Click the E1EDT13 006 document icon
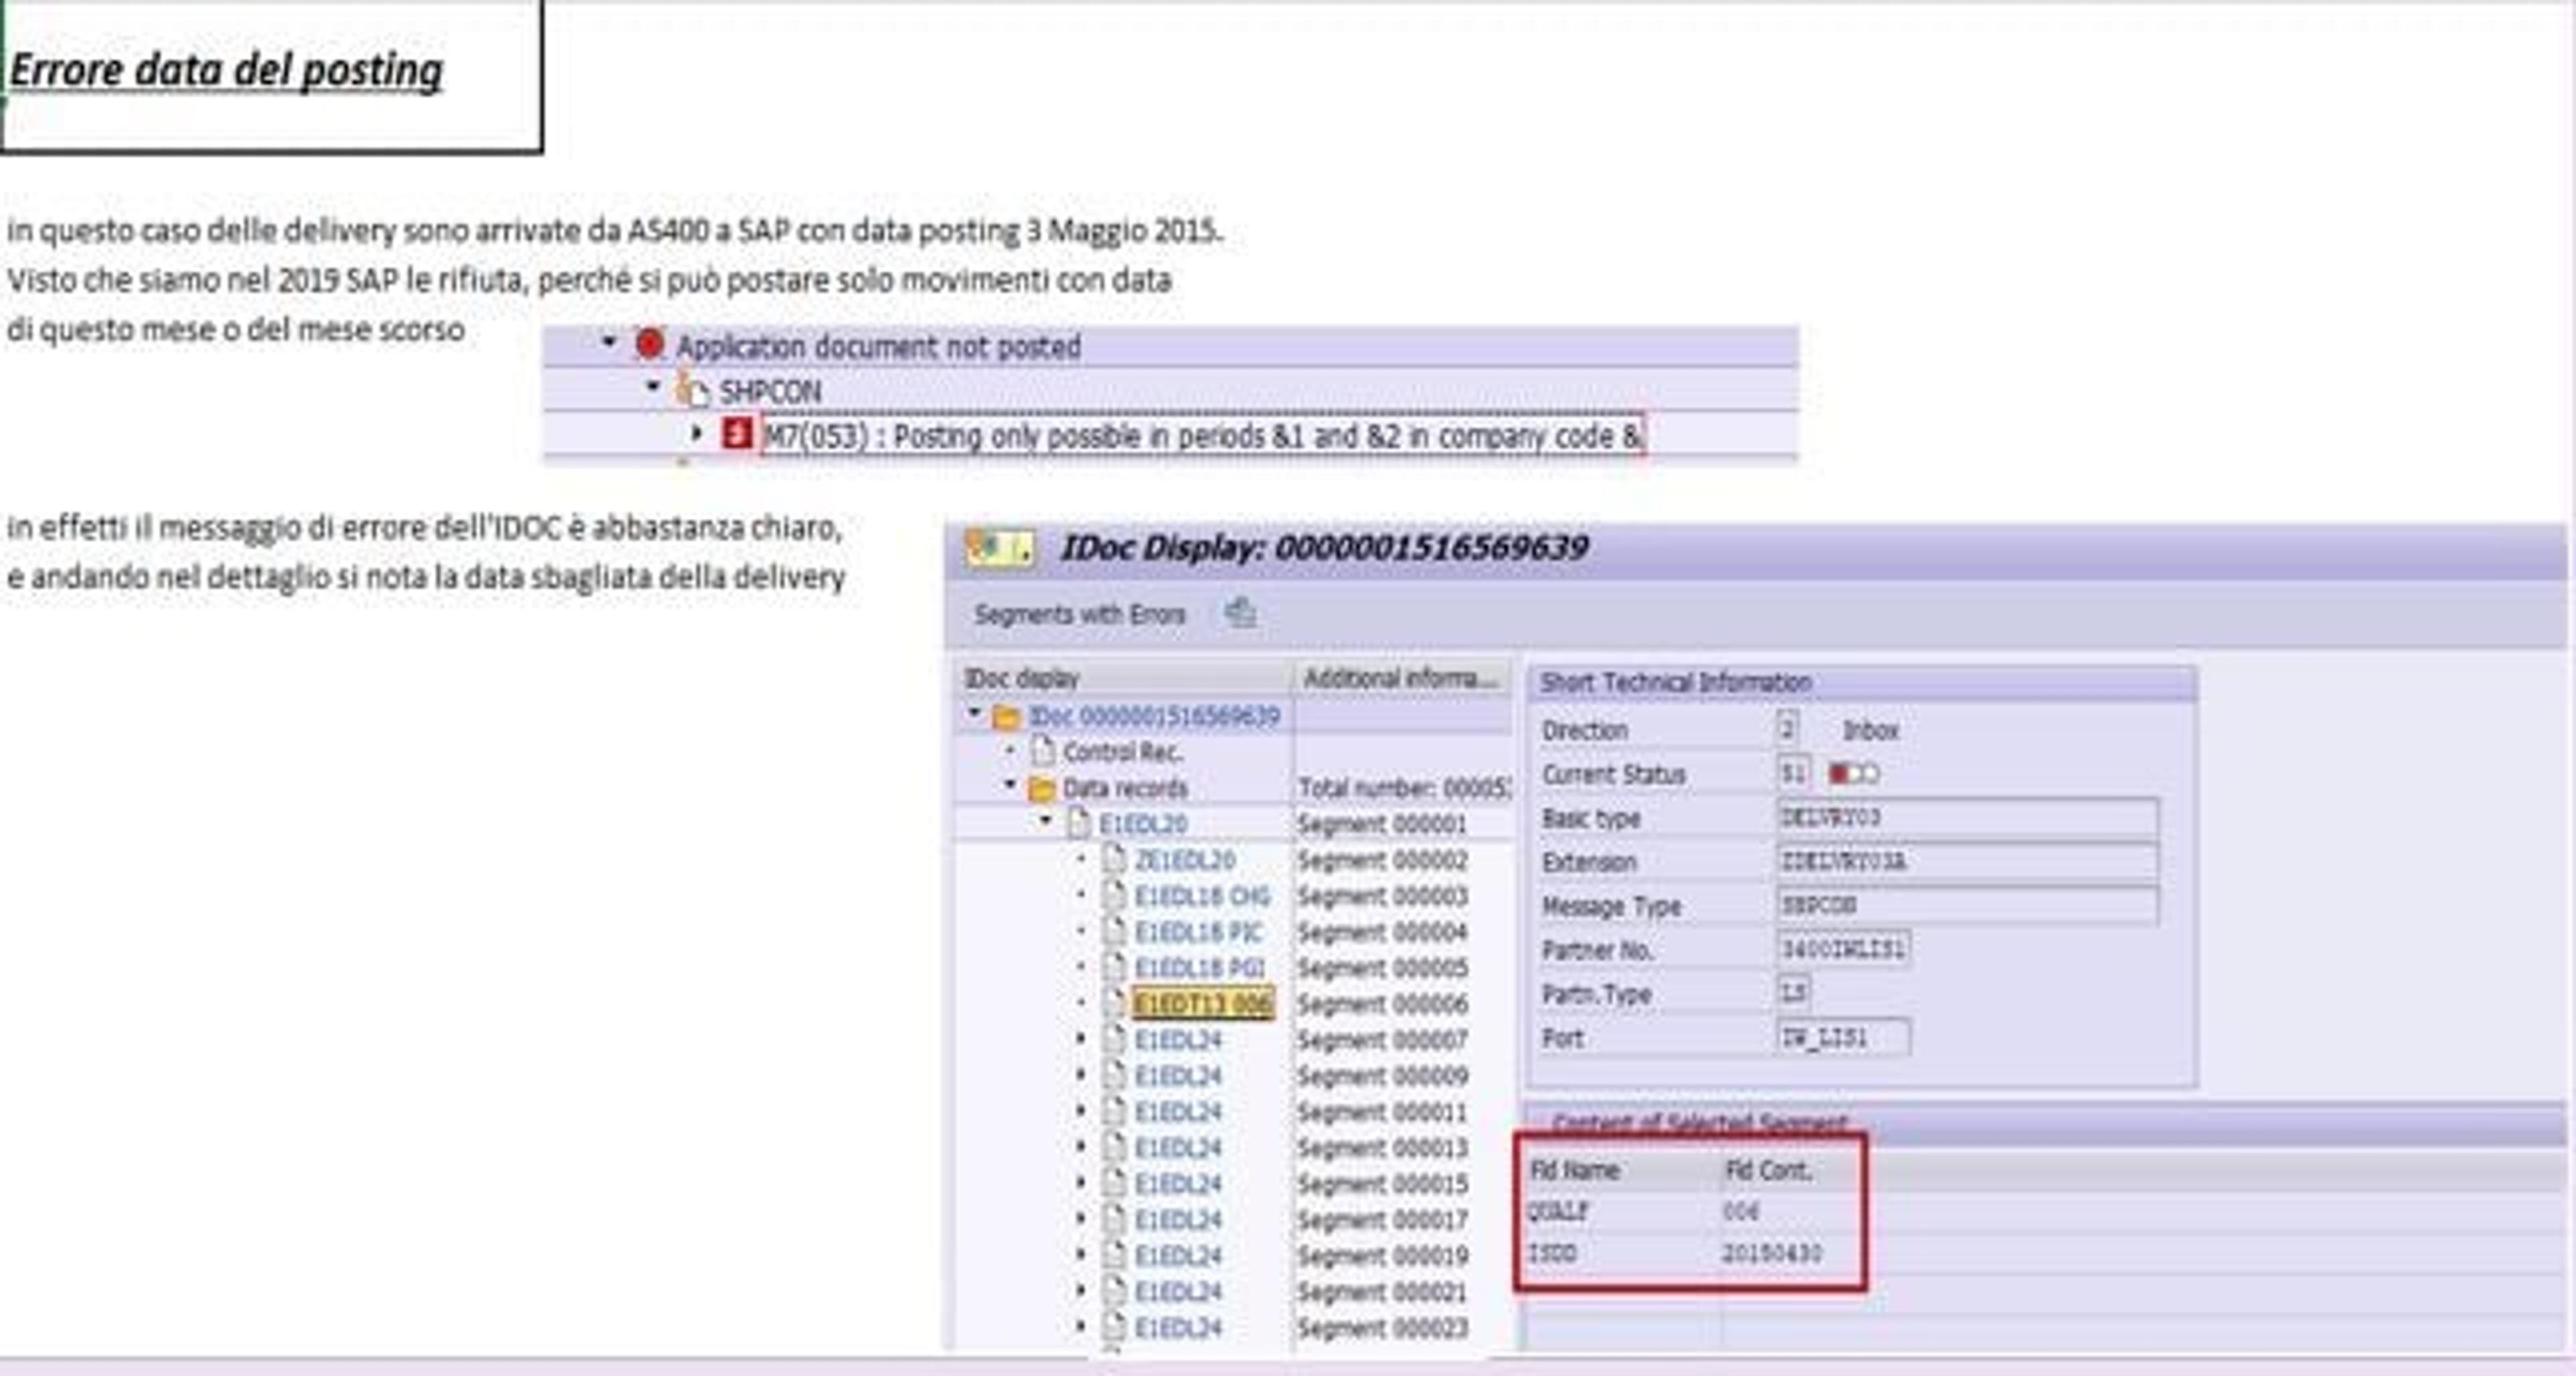The height and width of the screenshot is (1376, 2576). (1115, 1003)
